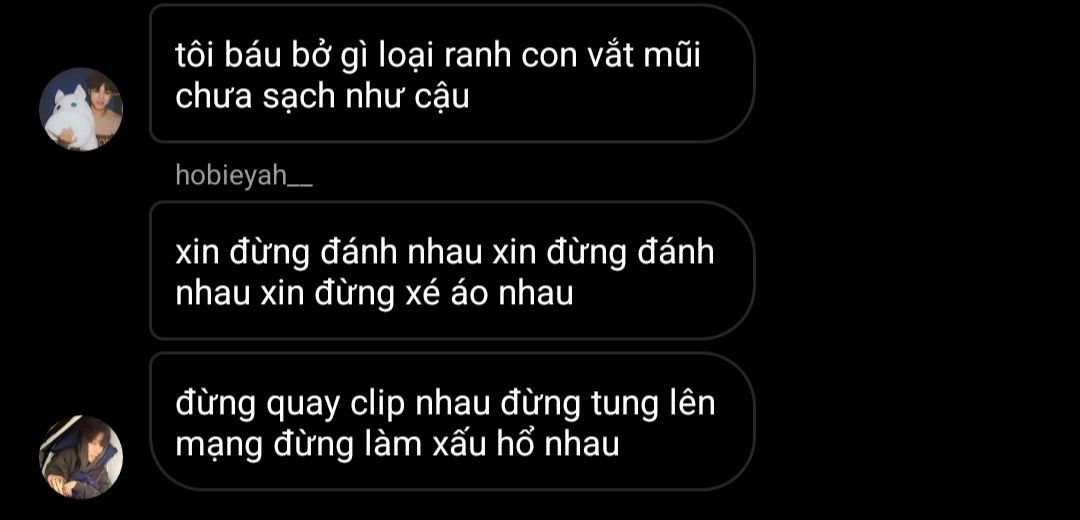Screen dimensions: 1080x520
Task: Click the word "mũi" in first message
Action: click(x=671, y=55)
